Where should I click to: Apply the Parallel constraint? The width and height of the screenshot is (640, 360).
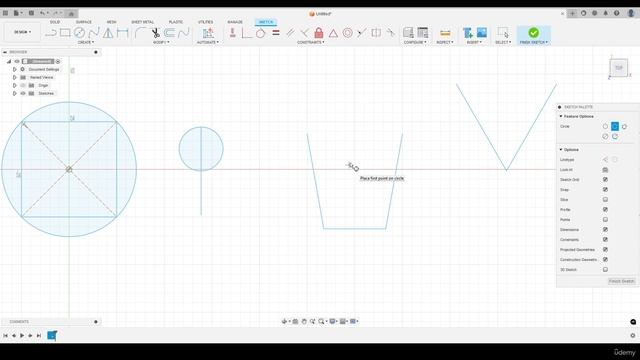pos(290,33)
